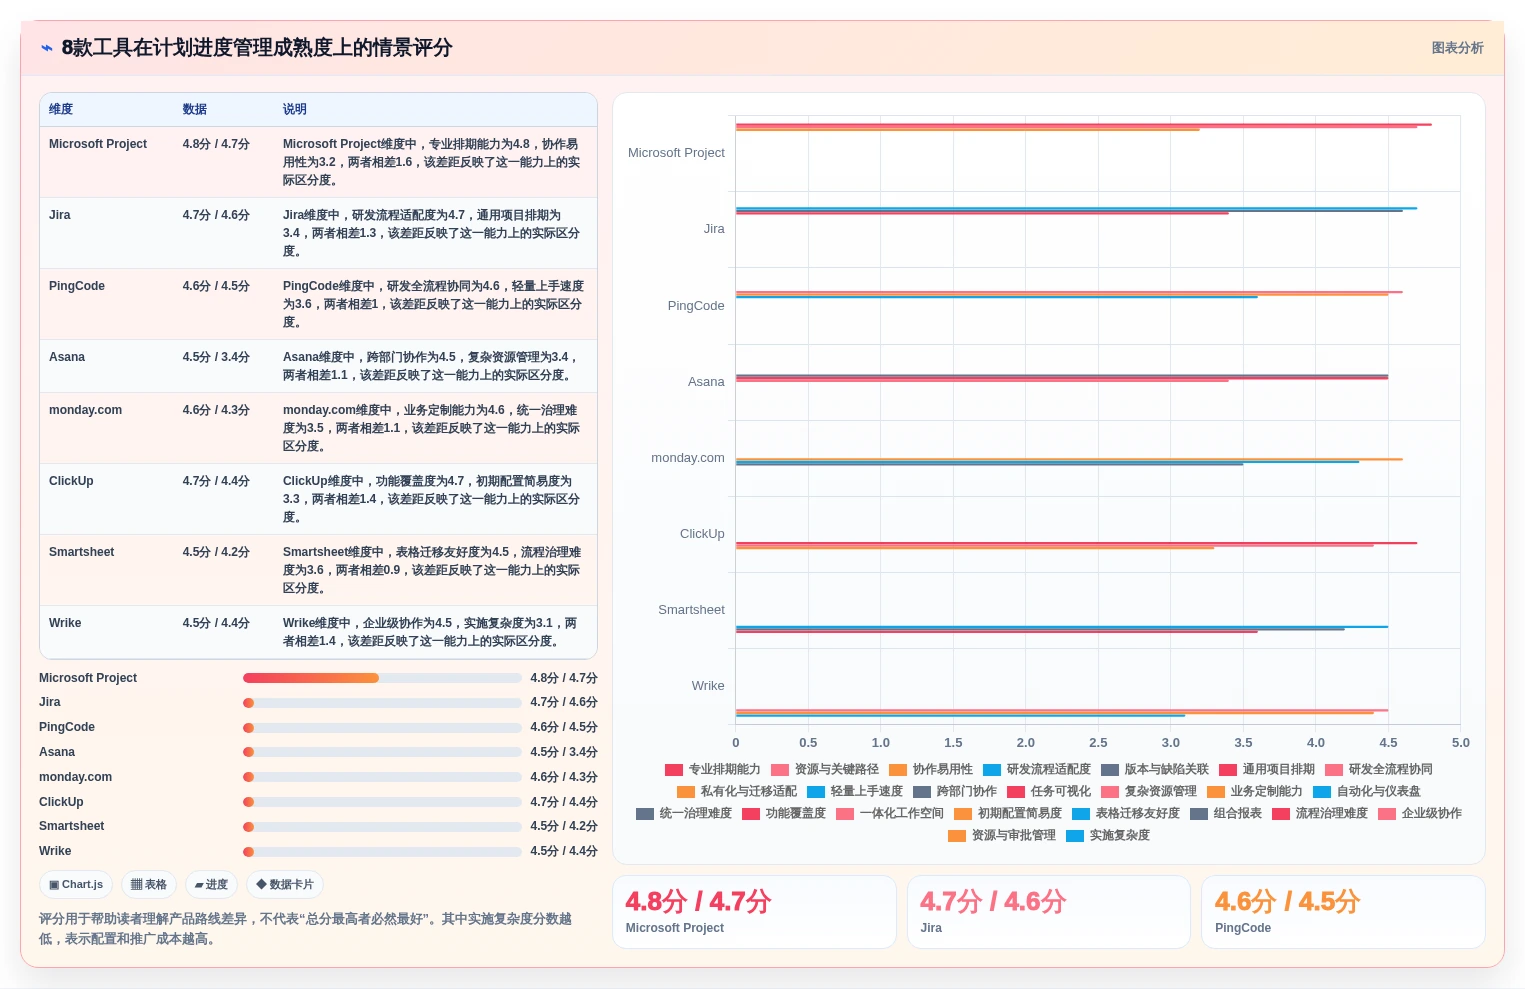Click the 自动化与仪表盘 legend color swatch
Image resolution: width=1525 pixels, height=989 pixels.
pos(1321,792)
